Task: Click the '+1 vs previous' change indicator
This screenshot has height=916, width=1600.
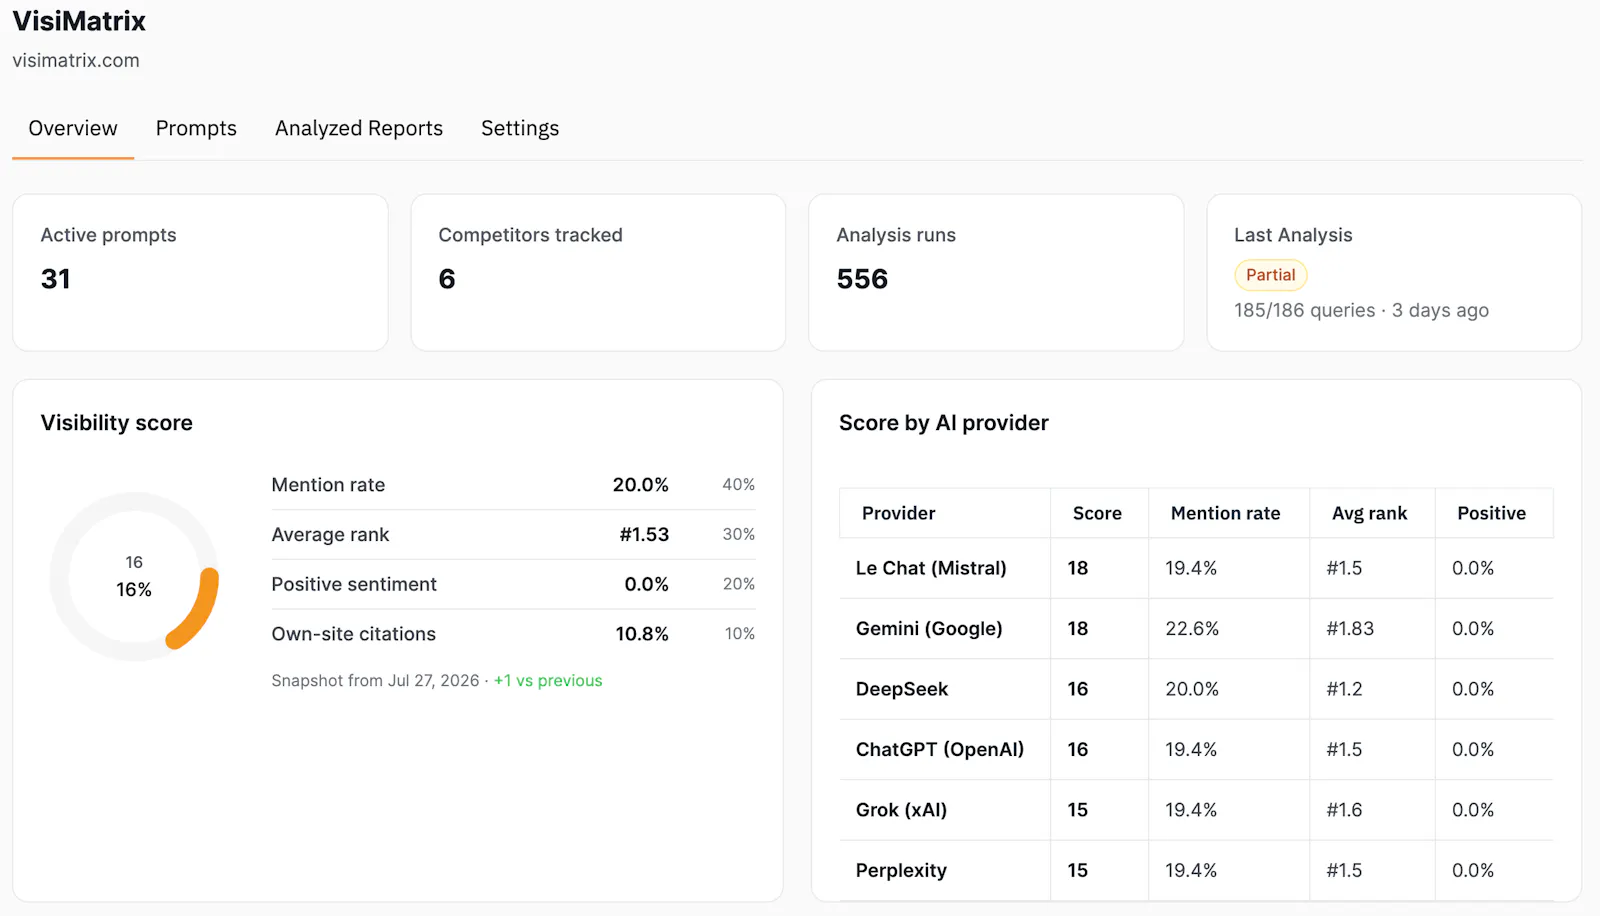Action: tap(548, 681)
